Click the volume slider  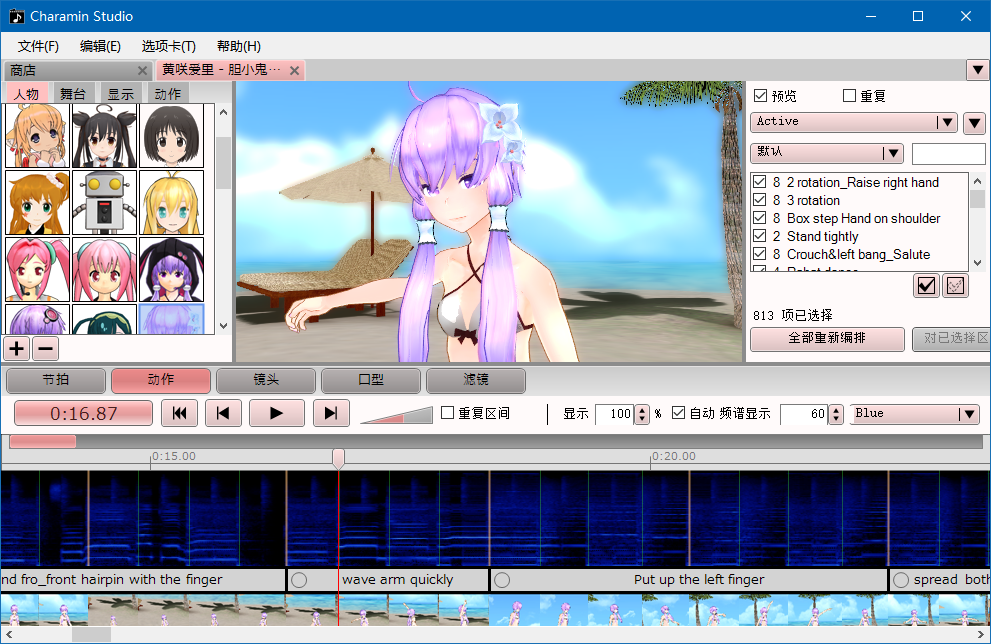coord(395,414)
